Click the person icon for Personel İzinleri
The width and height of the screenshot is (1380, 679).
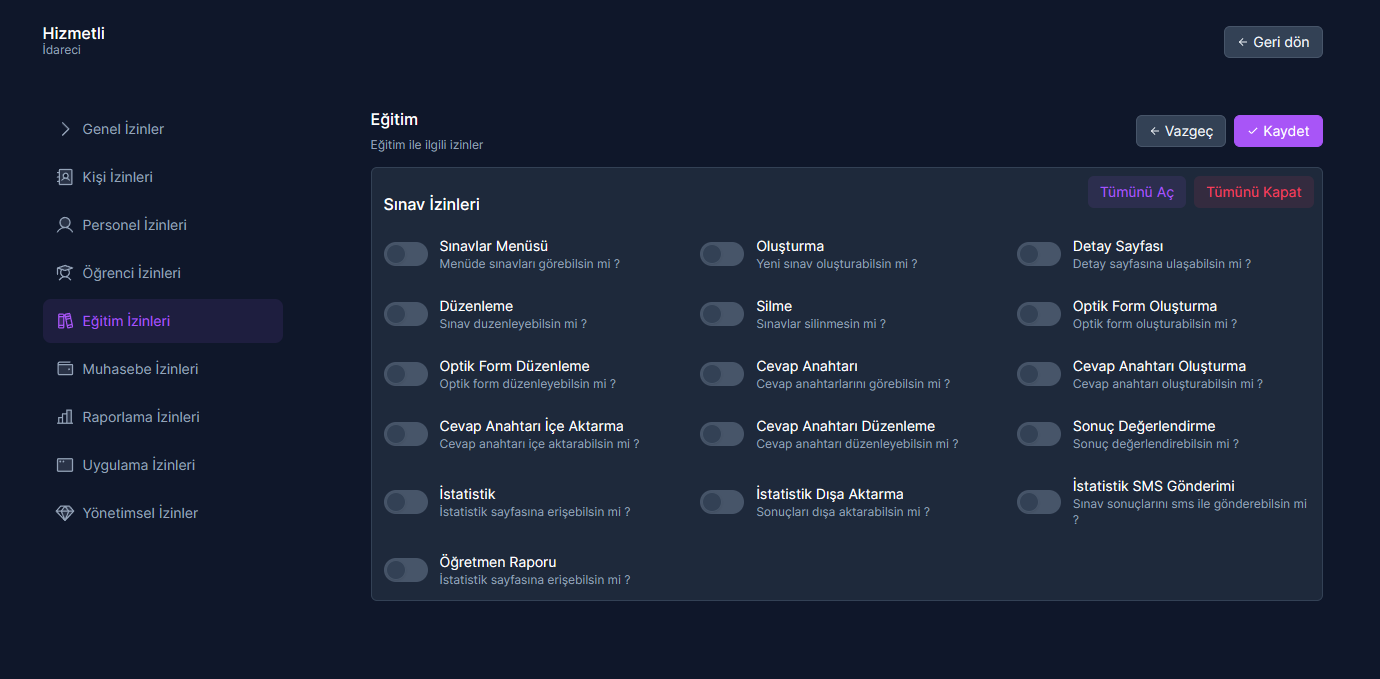[x=65, y=225]
